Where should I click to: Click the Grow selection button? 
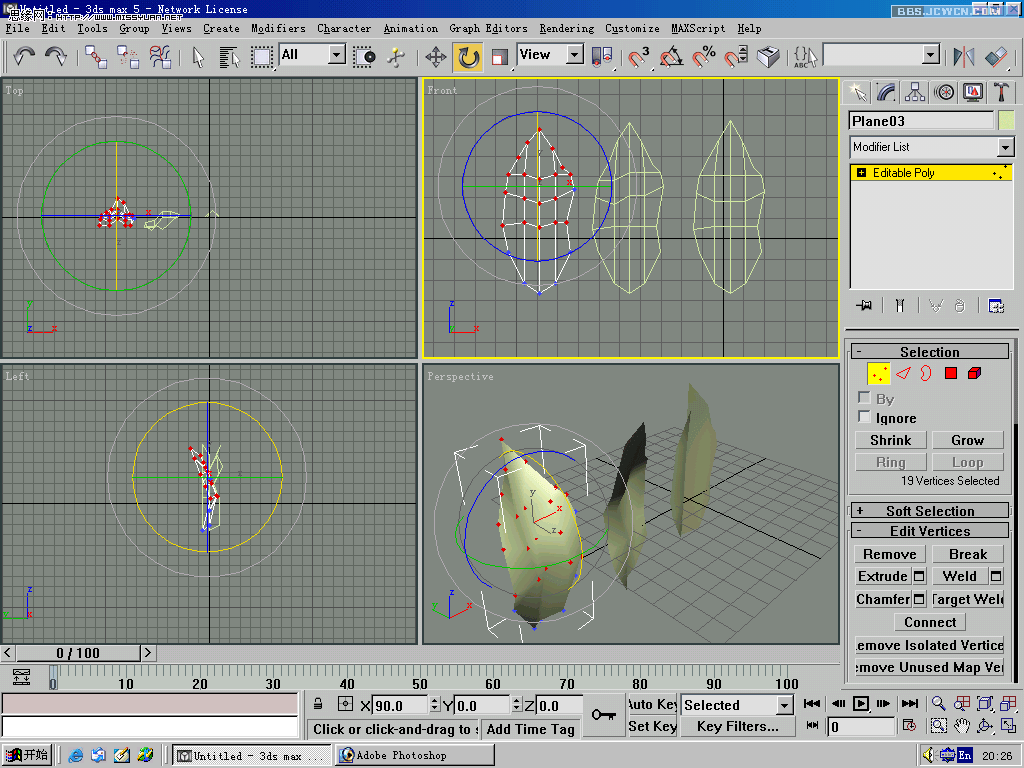click(967, 440)
